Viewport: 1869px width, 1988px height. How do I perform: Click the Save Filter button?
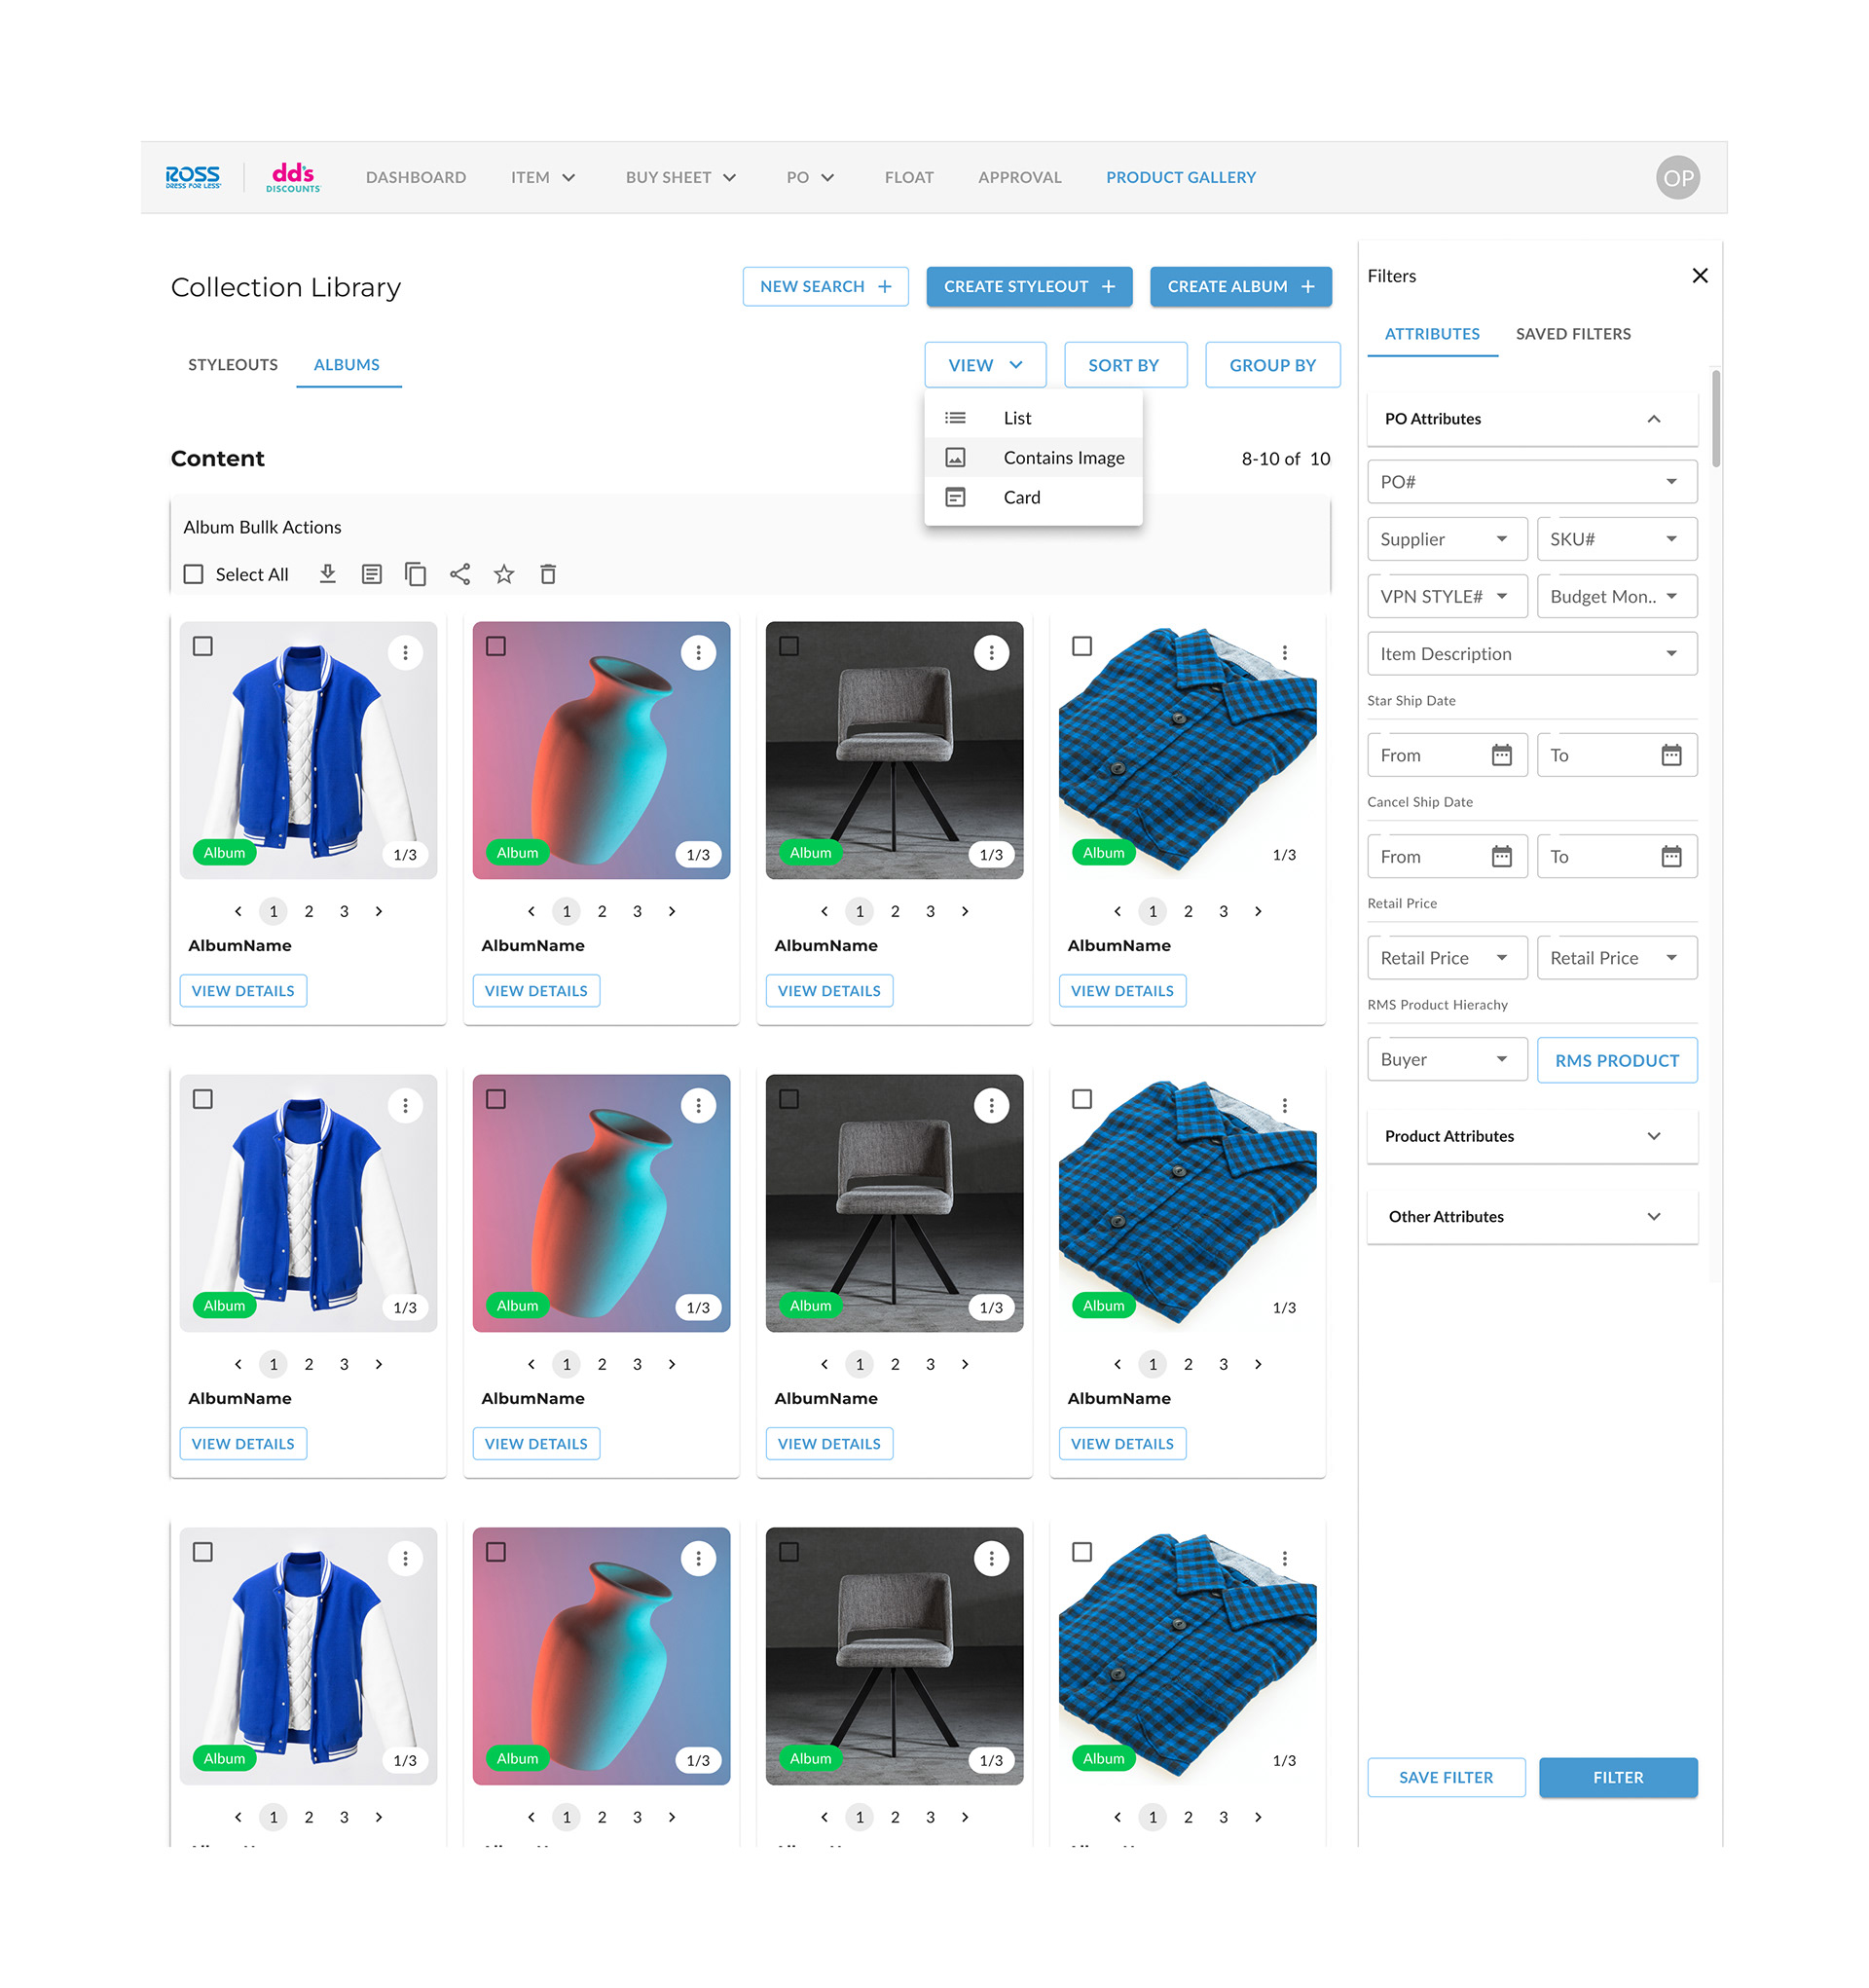click(1445, 1777)
